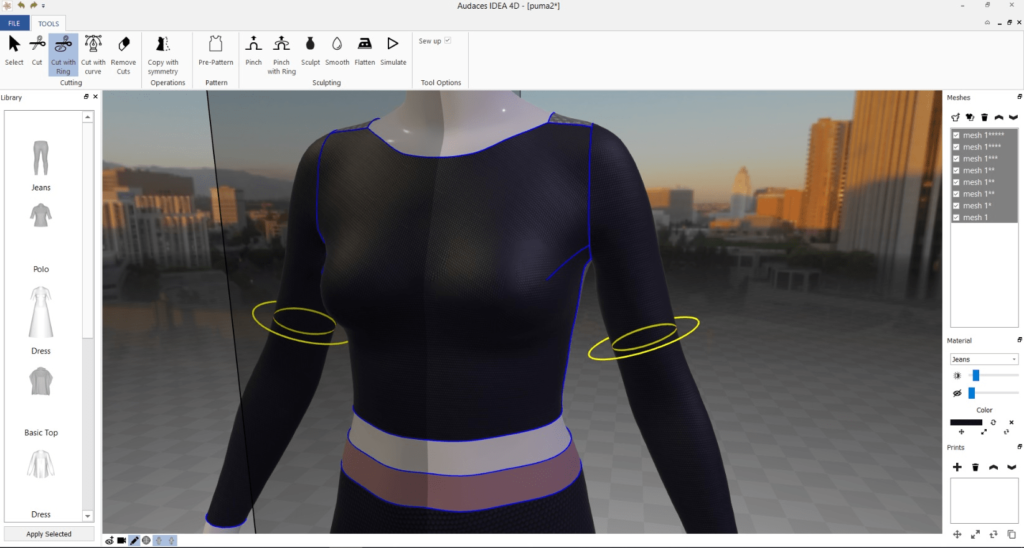Screen dimensions: 1024x548
Task: Click the Redo arrow in title bar
Action: point(33,5)
